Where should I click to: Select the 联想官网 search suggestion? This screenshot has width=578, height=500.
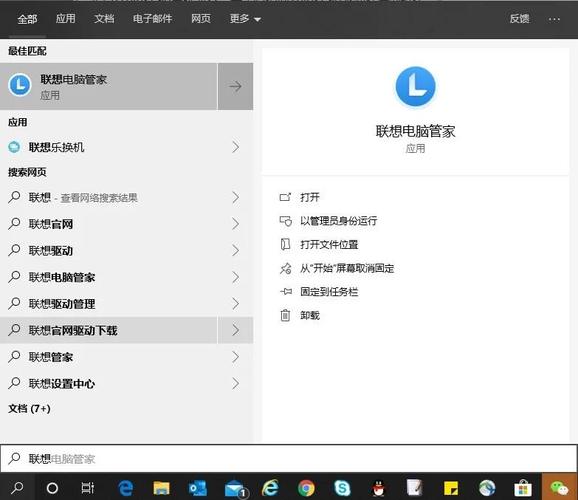tap(108, 224)
